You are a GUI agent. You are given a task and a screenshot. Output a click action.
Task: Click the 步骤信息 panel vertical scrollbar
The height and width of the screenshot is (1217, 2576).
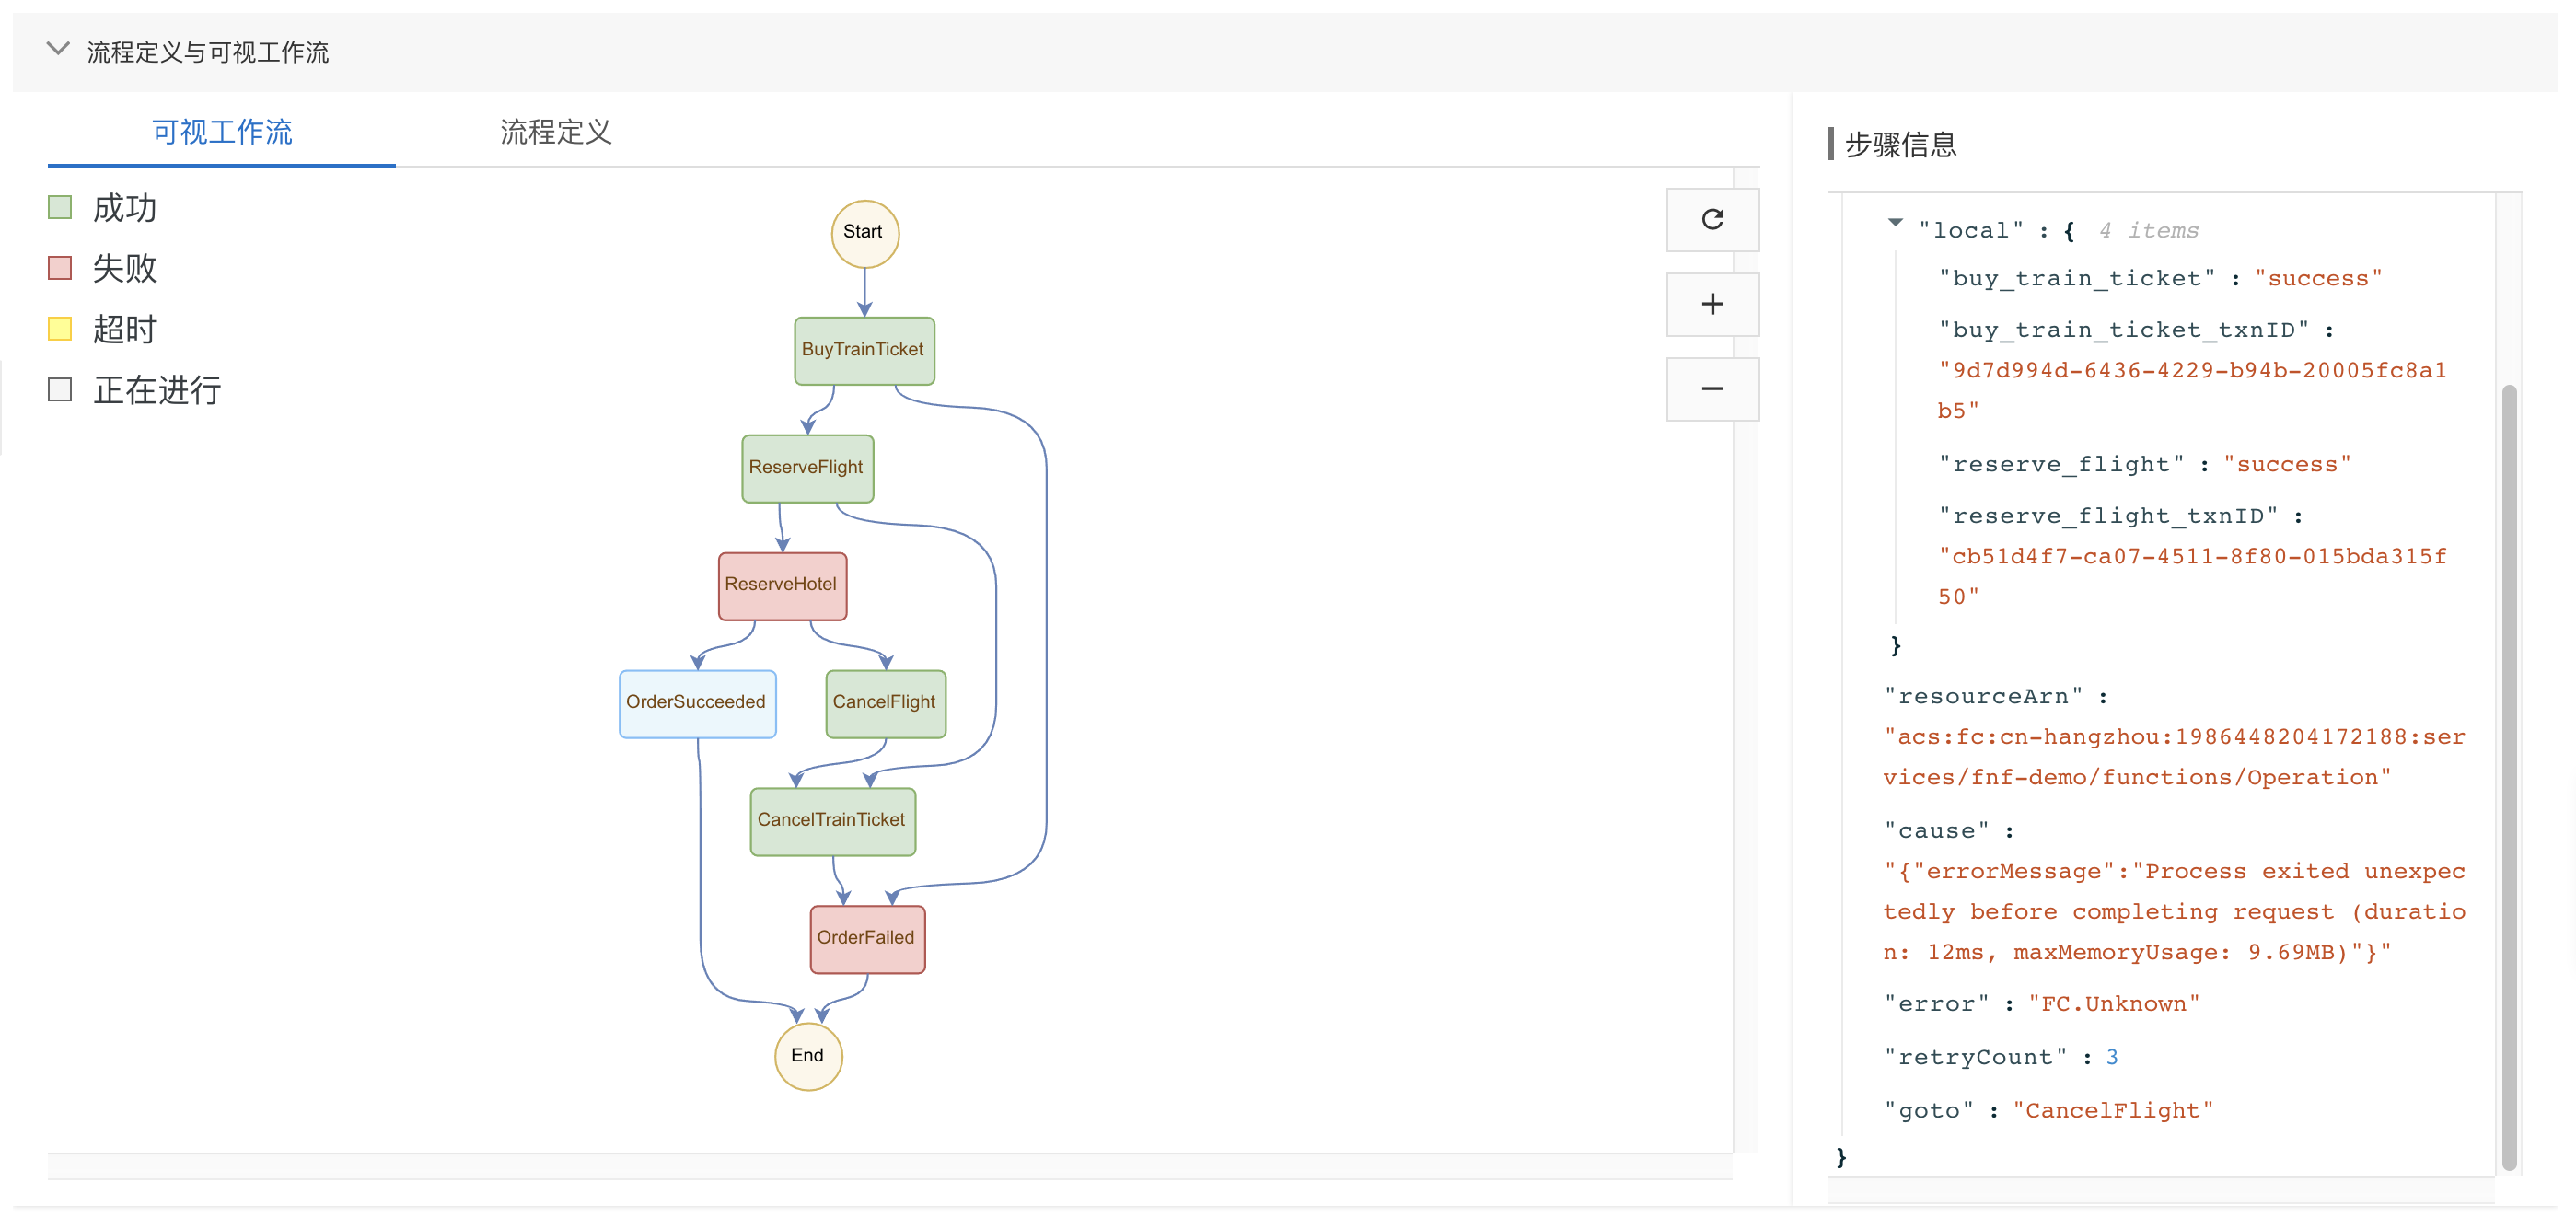[2508, 776]
